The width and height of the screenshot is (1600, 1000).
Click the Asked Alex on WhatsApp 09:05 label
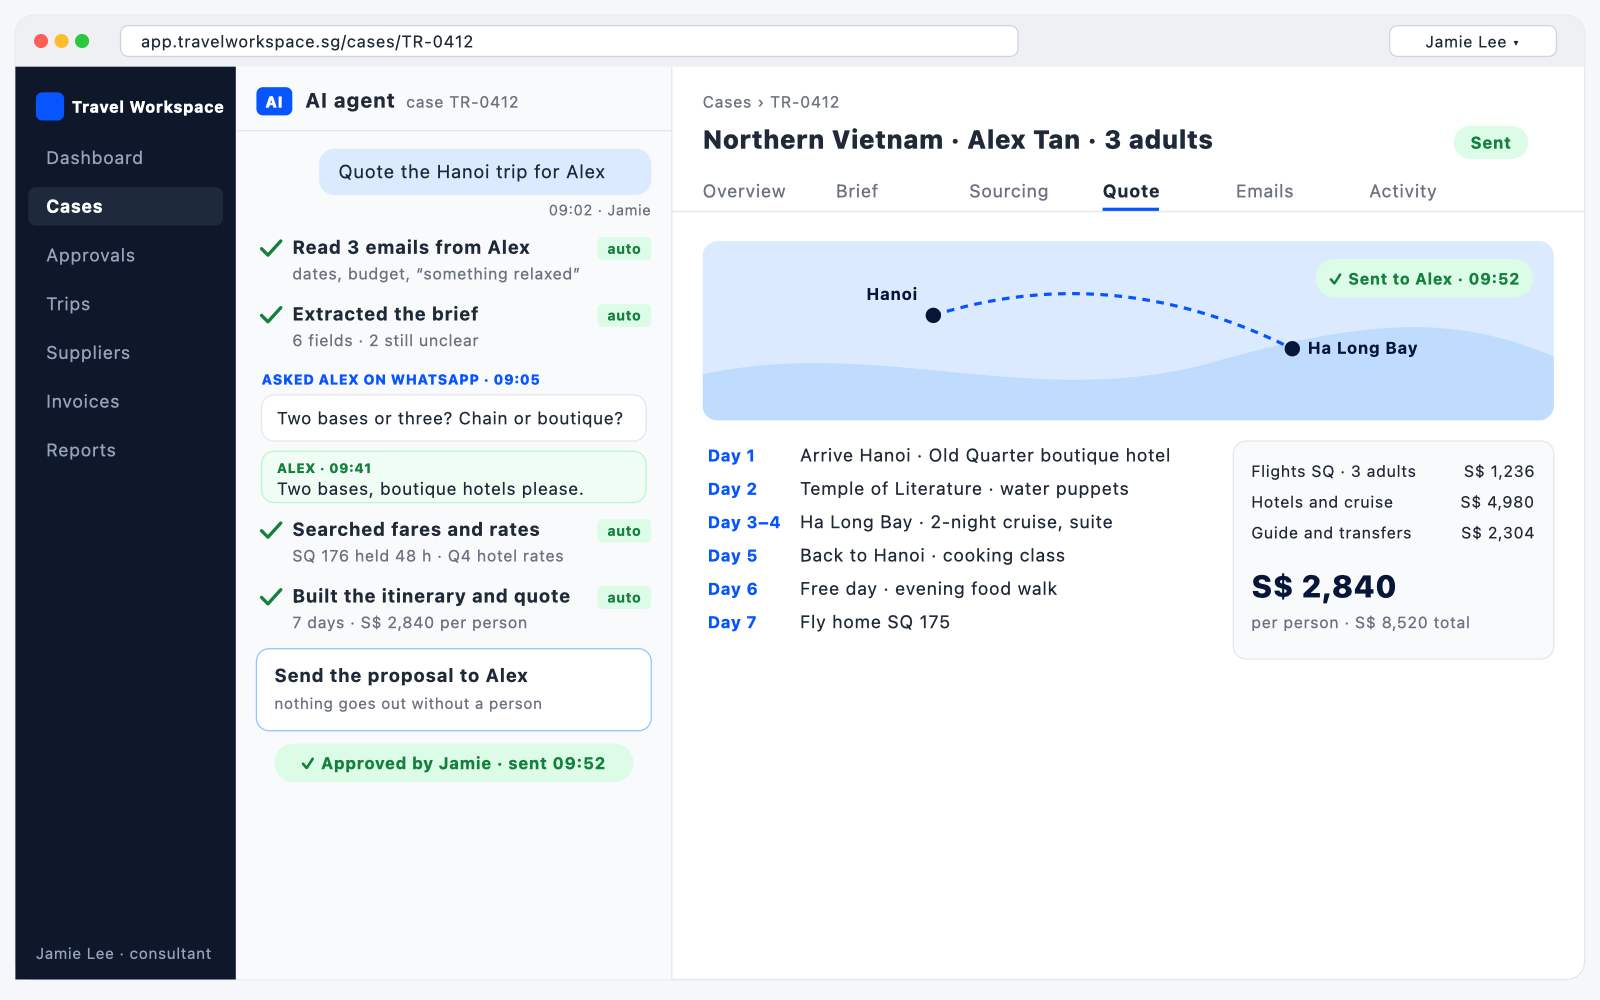coord(400,380)
